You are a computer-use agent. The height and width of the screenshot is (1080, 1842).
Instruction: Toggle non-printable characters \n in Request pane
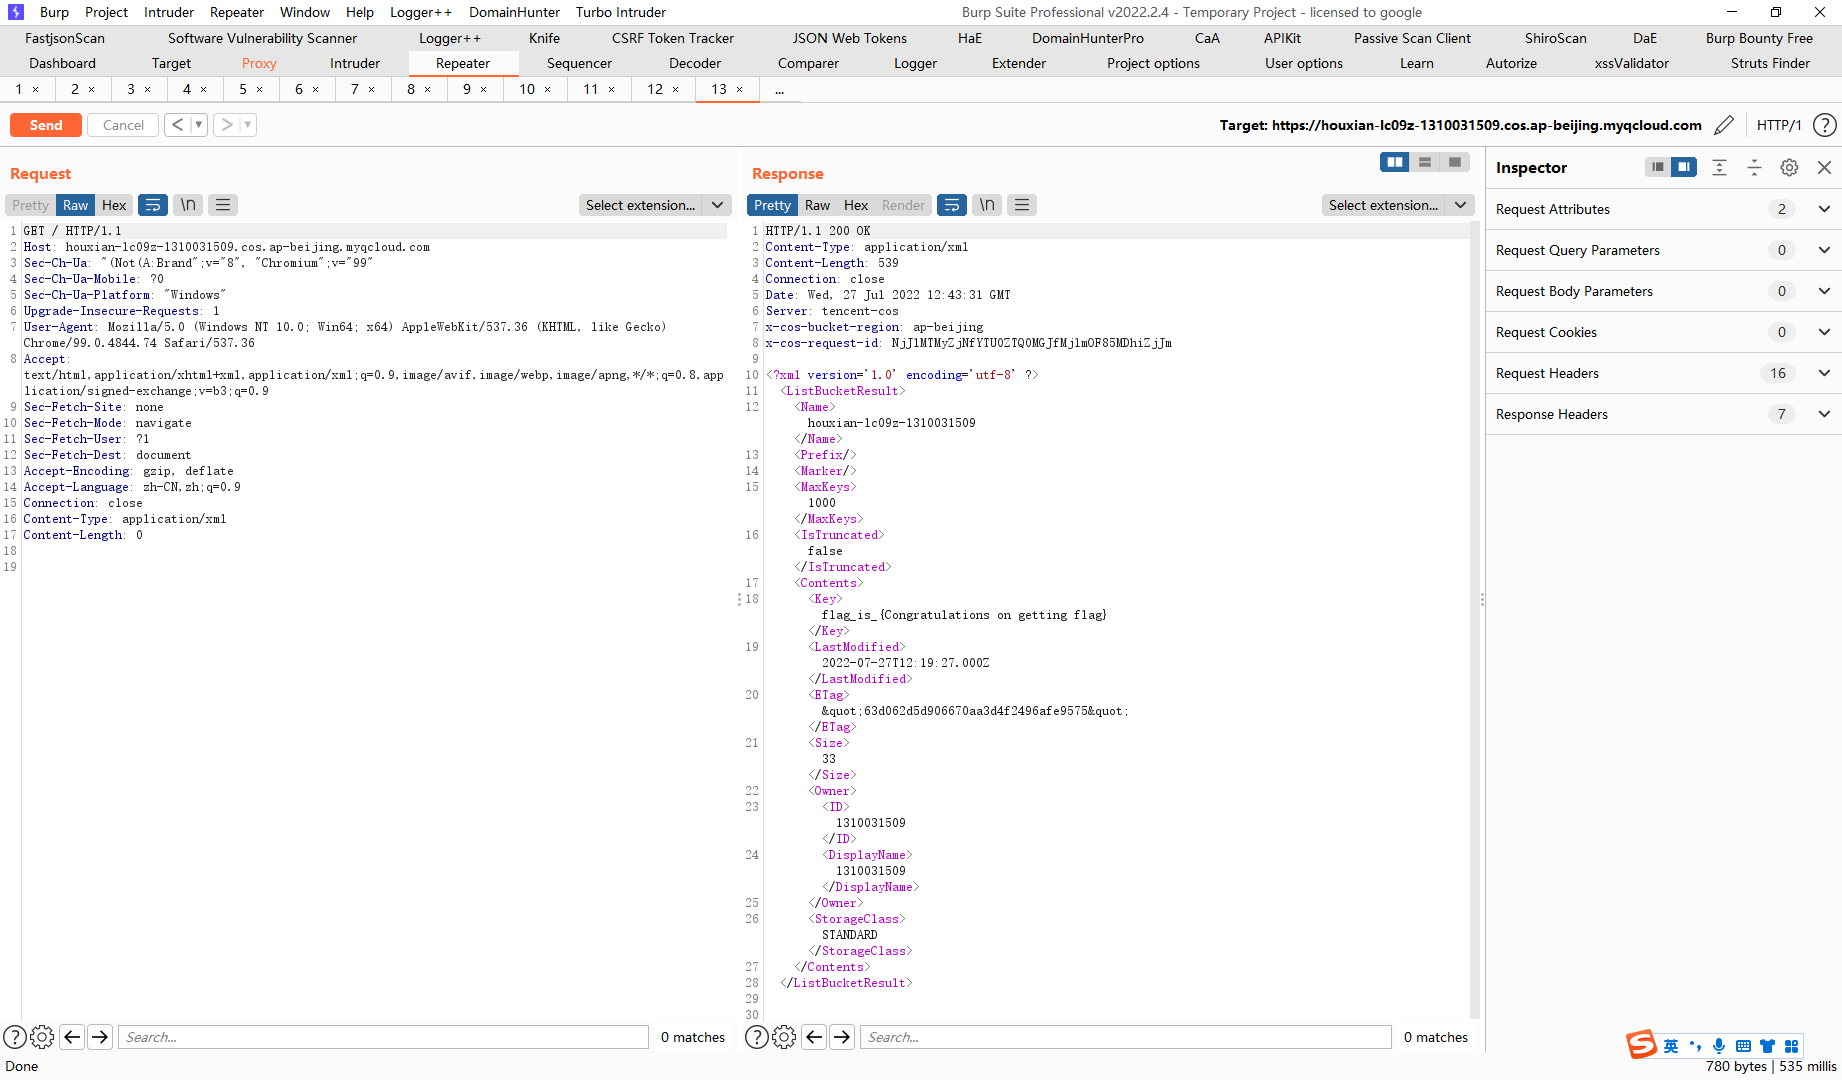point(188,205)
